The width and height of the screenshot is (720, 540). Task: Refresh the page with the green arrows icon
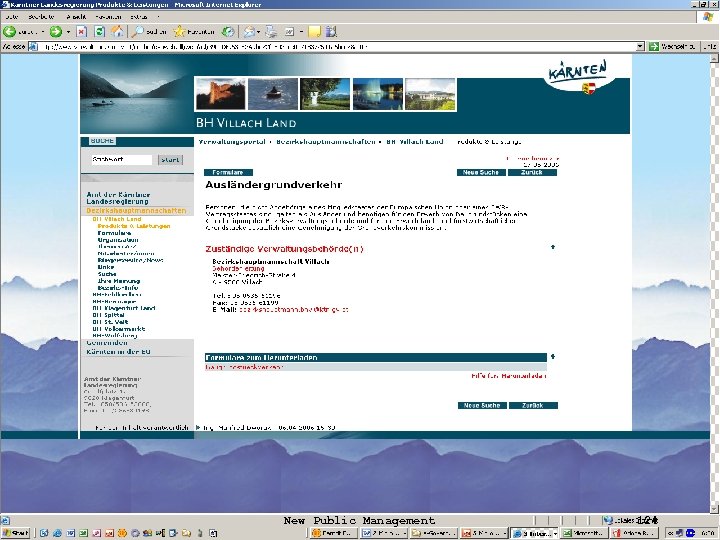click(99, 32)
